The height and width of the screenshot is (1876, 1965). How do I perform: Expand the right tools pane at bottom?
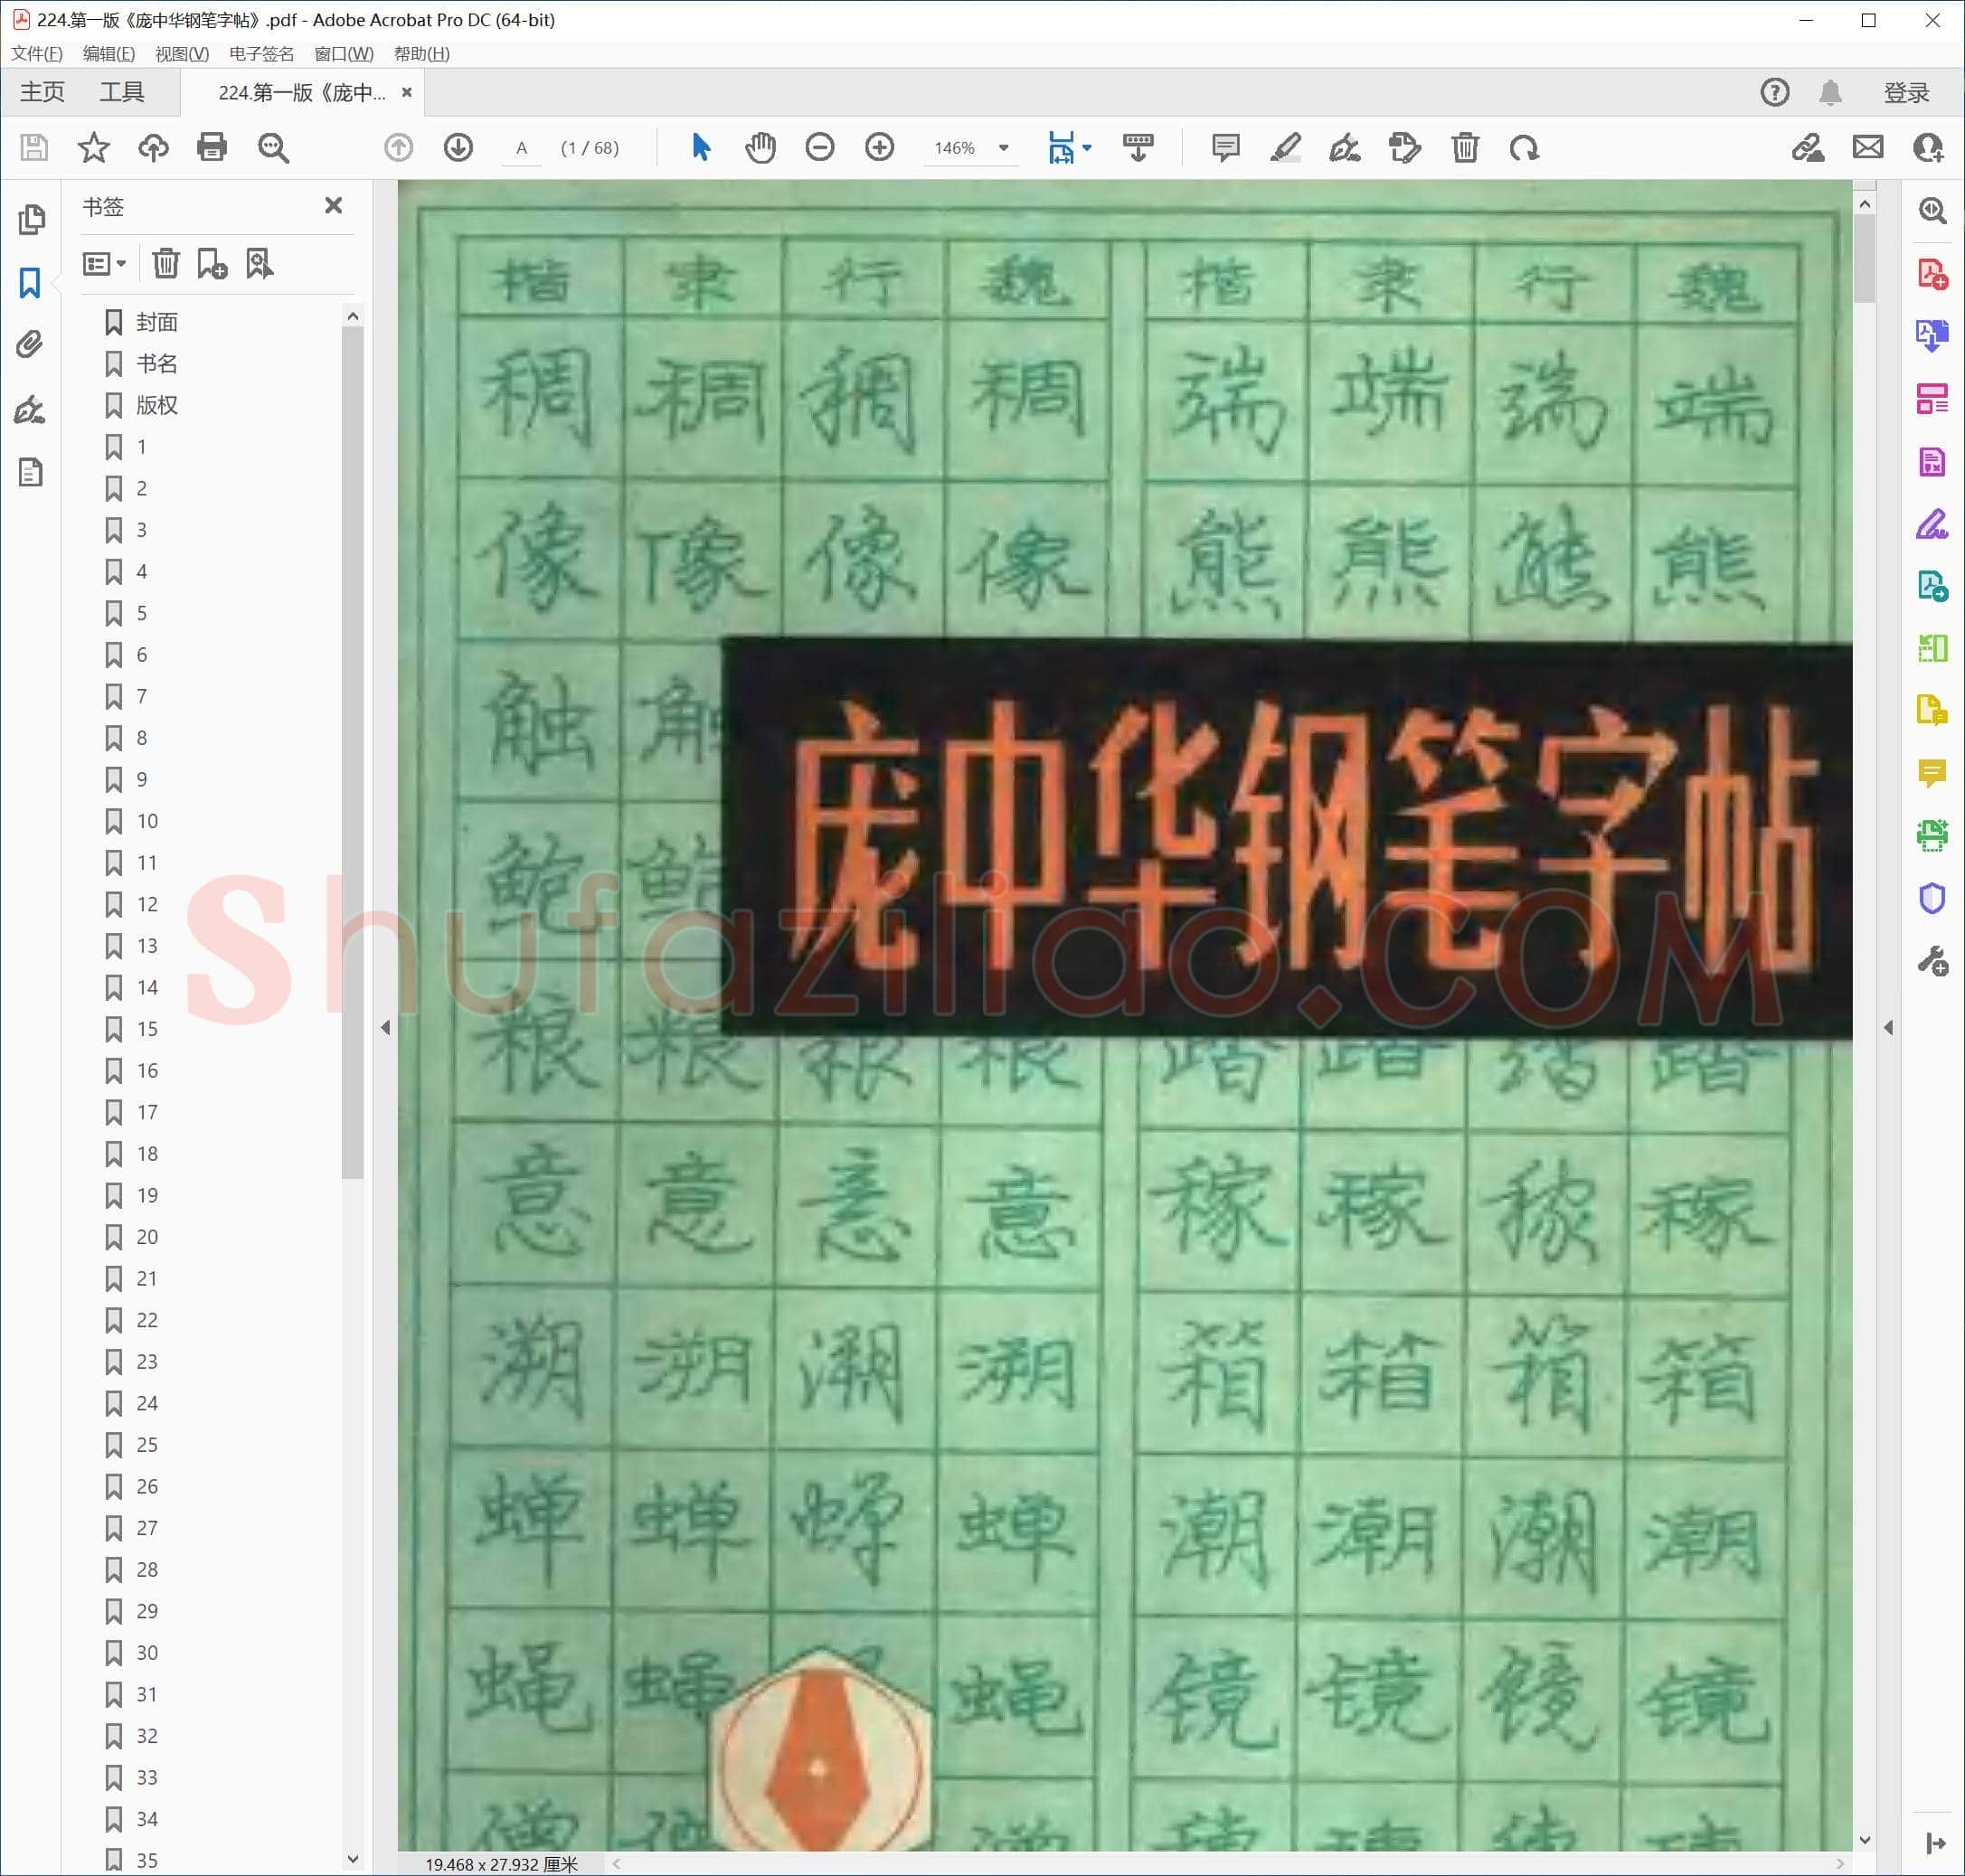coord(1935,1843)
